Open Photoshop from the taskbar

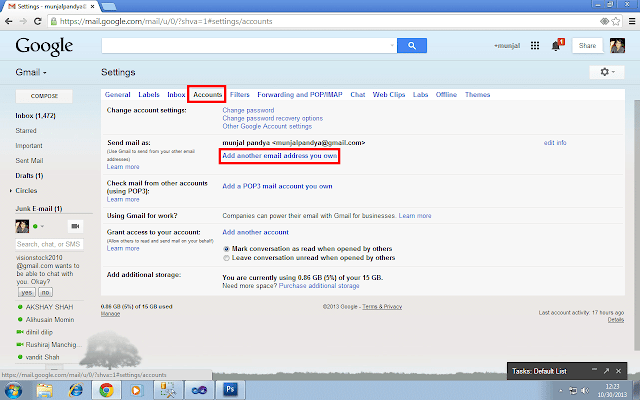click(230, 389)
